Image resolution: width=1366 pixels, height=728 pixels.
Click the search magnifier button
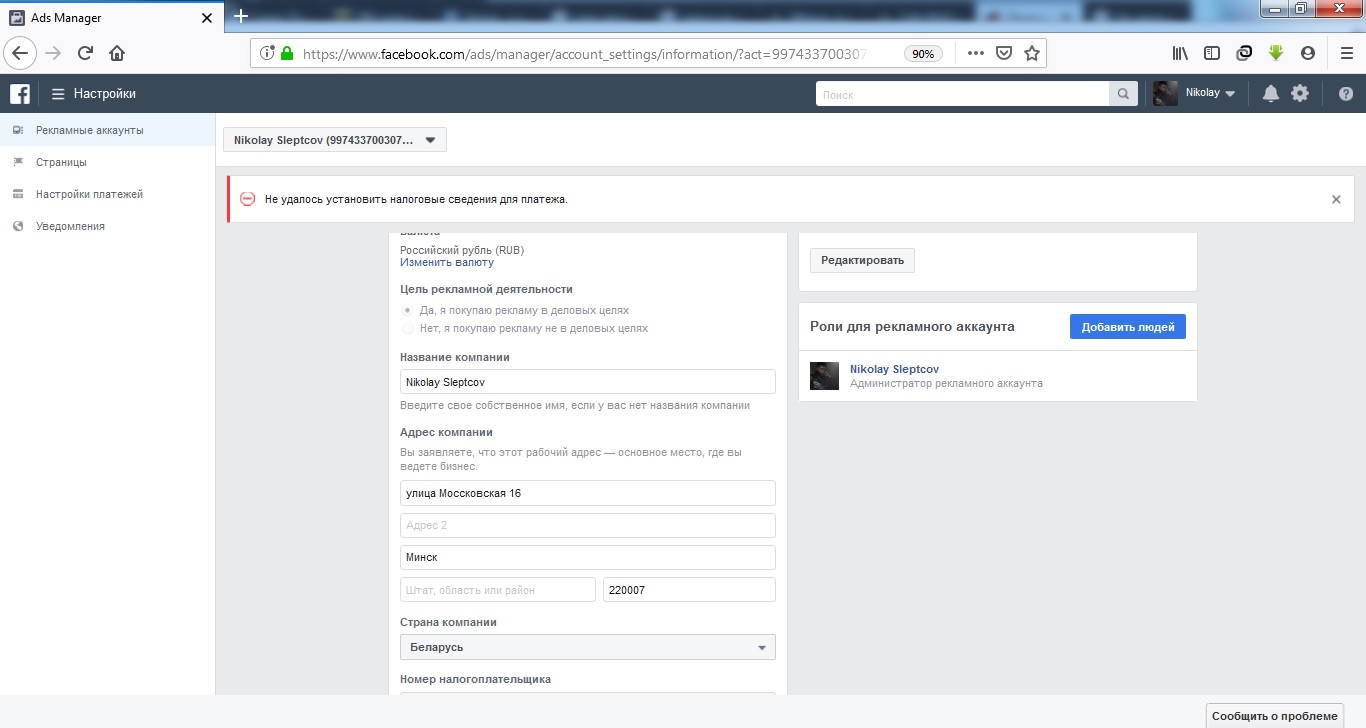(x=1123, y=94)
